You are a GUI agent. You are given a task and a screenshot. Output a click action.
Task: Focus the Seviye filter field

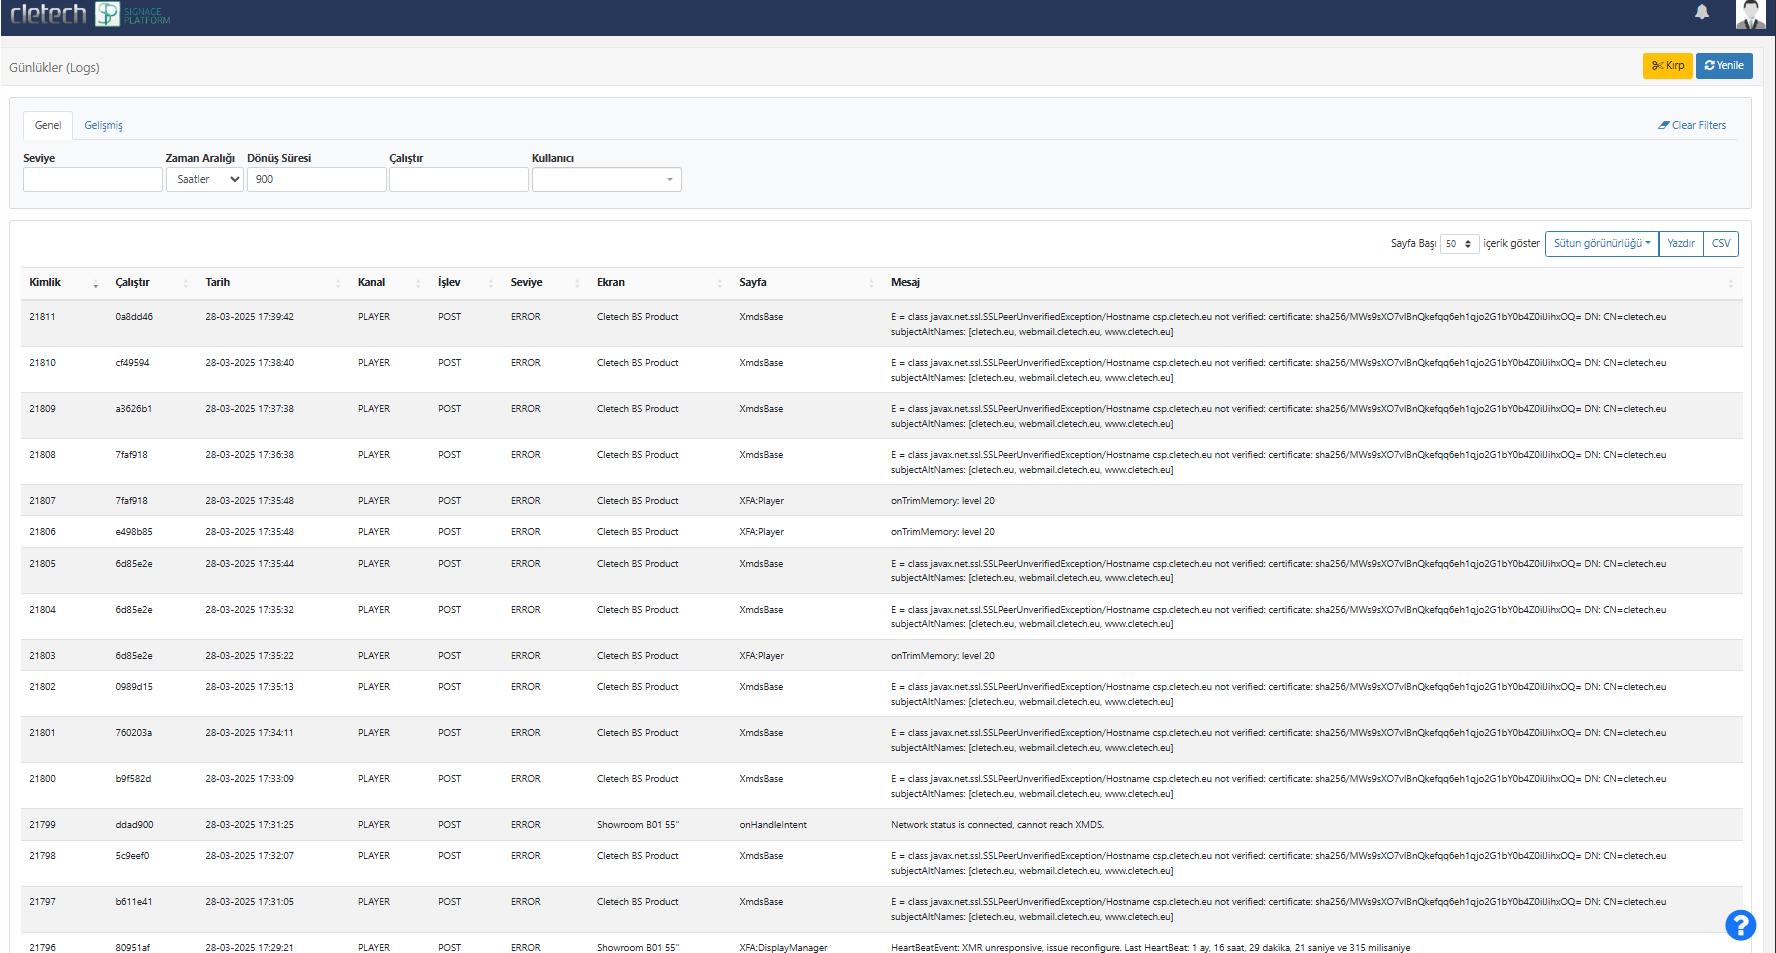pyautogui.click(x=93, y=179)
